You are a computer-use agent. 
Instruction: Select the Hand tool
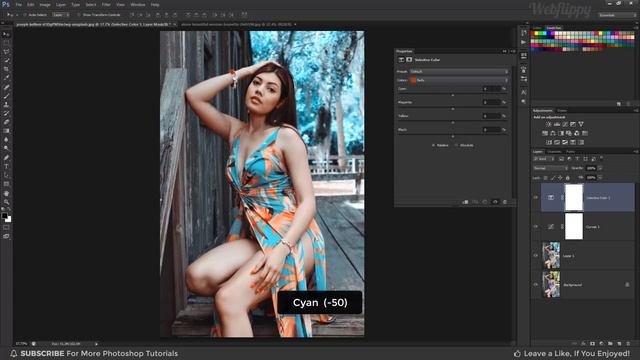pos(6,193)
